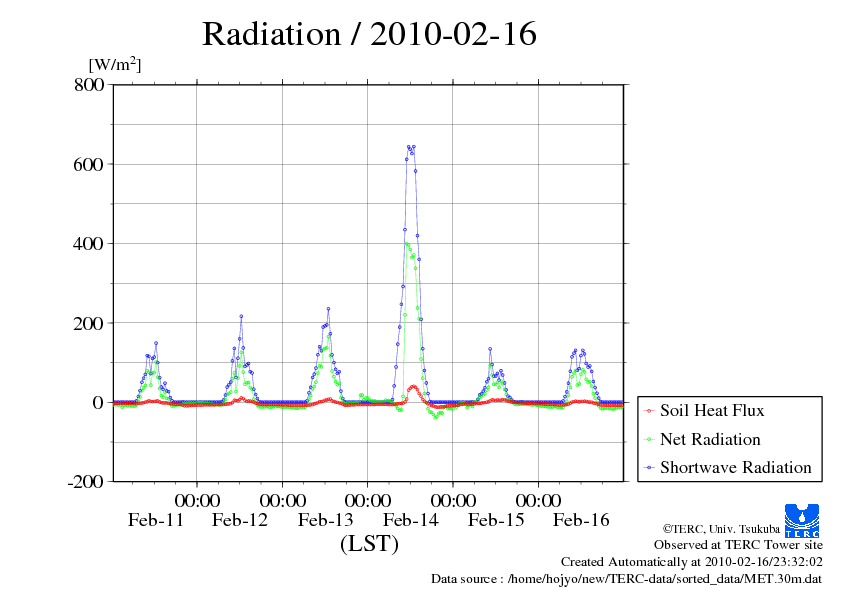Click the 0 y-axis value
The width and height of the screenshot is (842, 595).
tap(98, 403)
